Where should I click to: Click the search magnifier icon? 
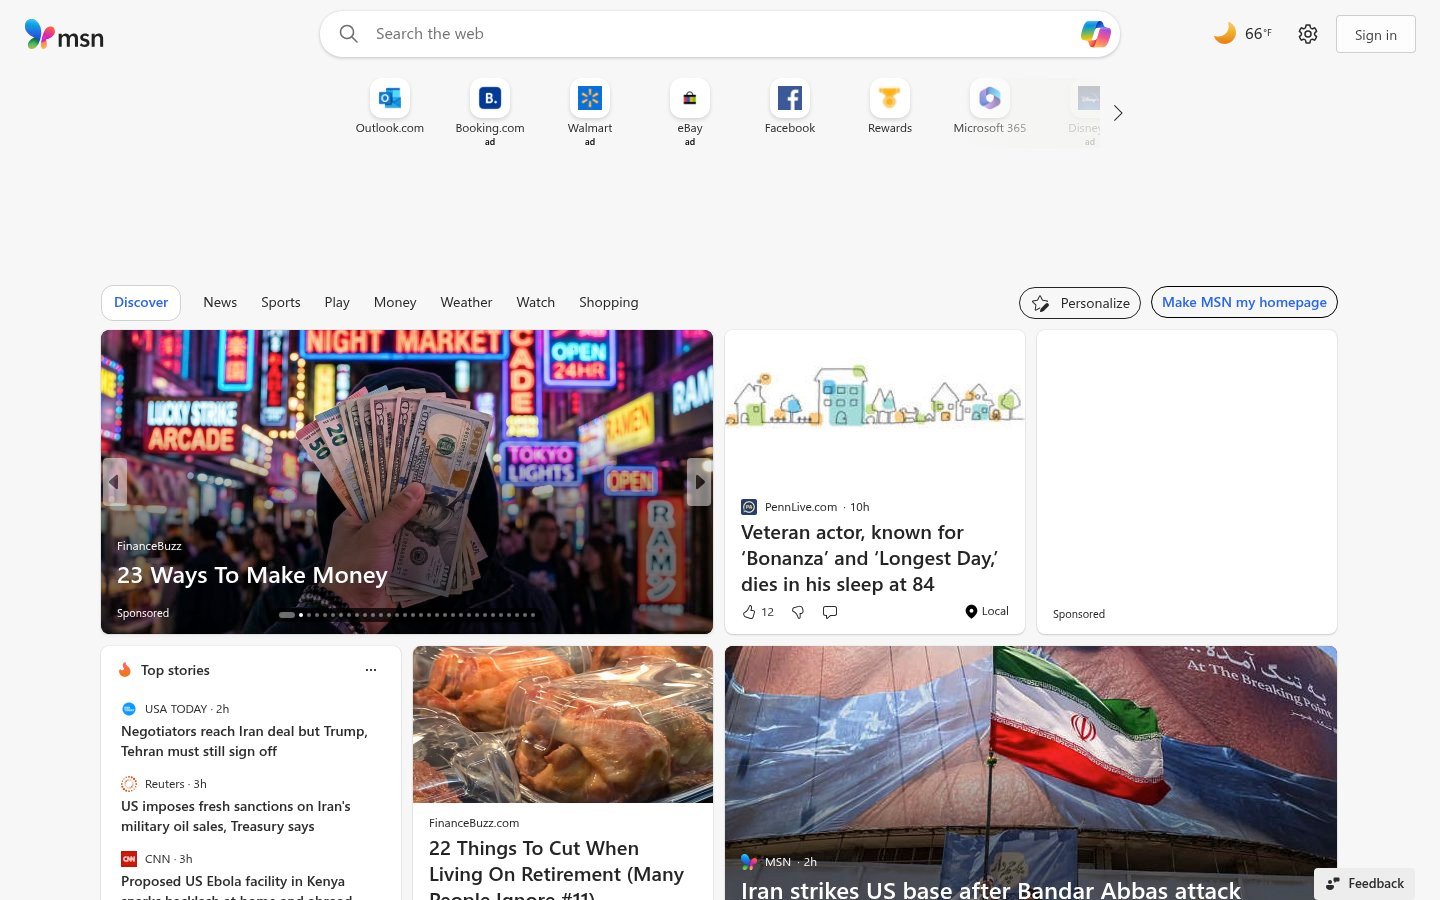348,34
